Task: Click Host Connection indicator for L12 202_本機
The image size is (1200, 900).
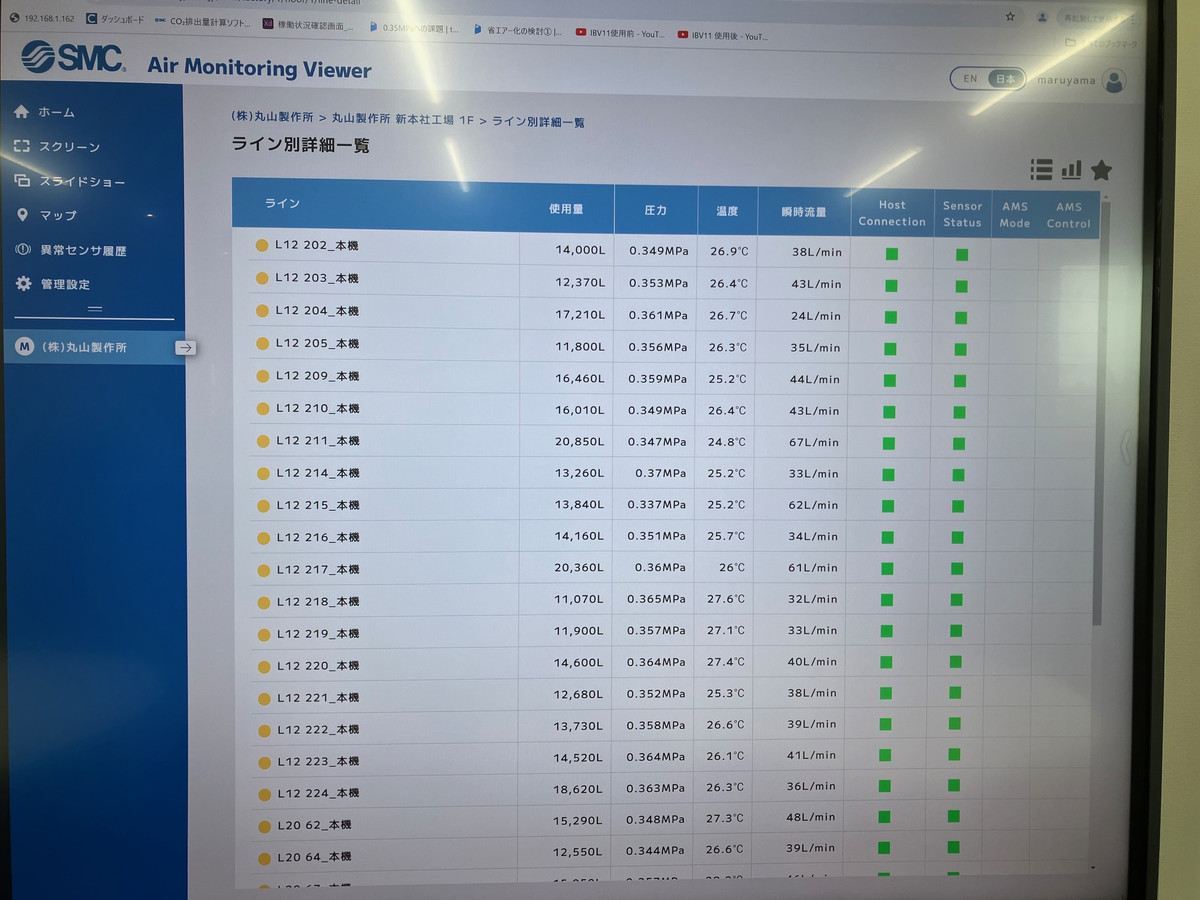Action: tap(892, 254)
